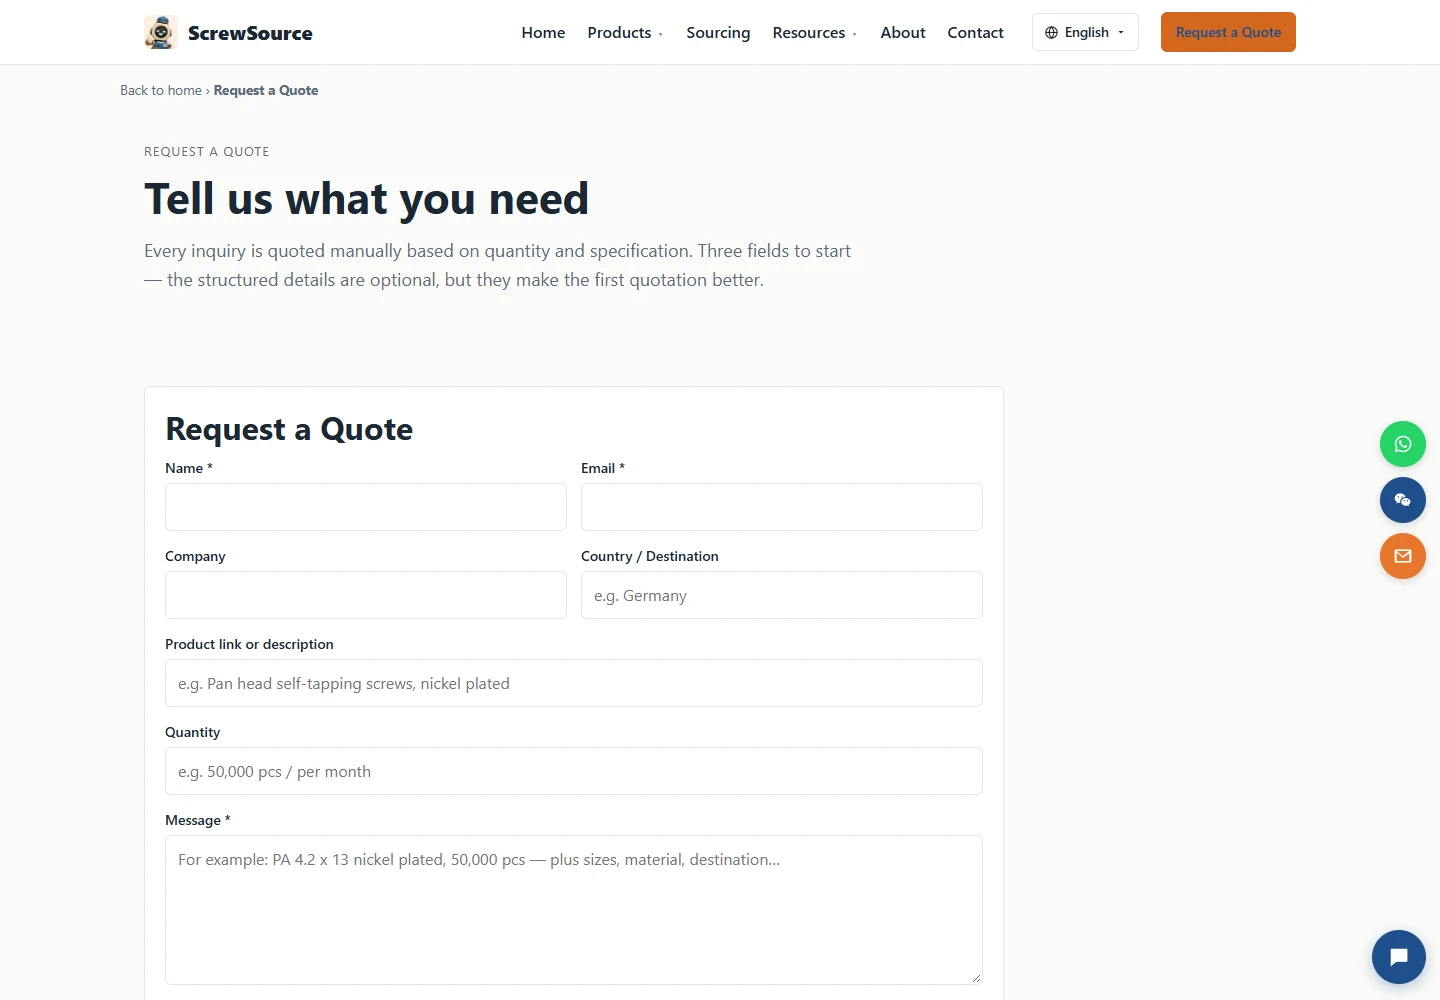The height and width of the screenshot is (1000, 1440).
Task: Expand the Resources dropdown menu
Action: [814, 33]
